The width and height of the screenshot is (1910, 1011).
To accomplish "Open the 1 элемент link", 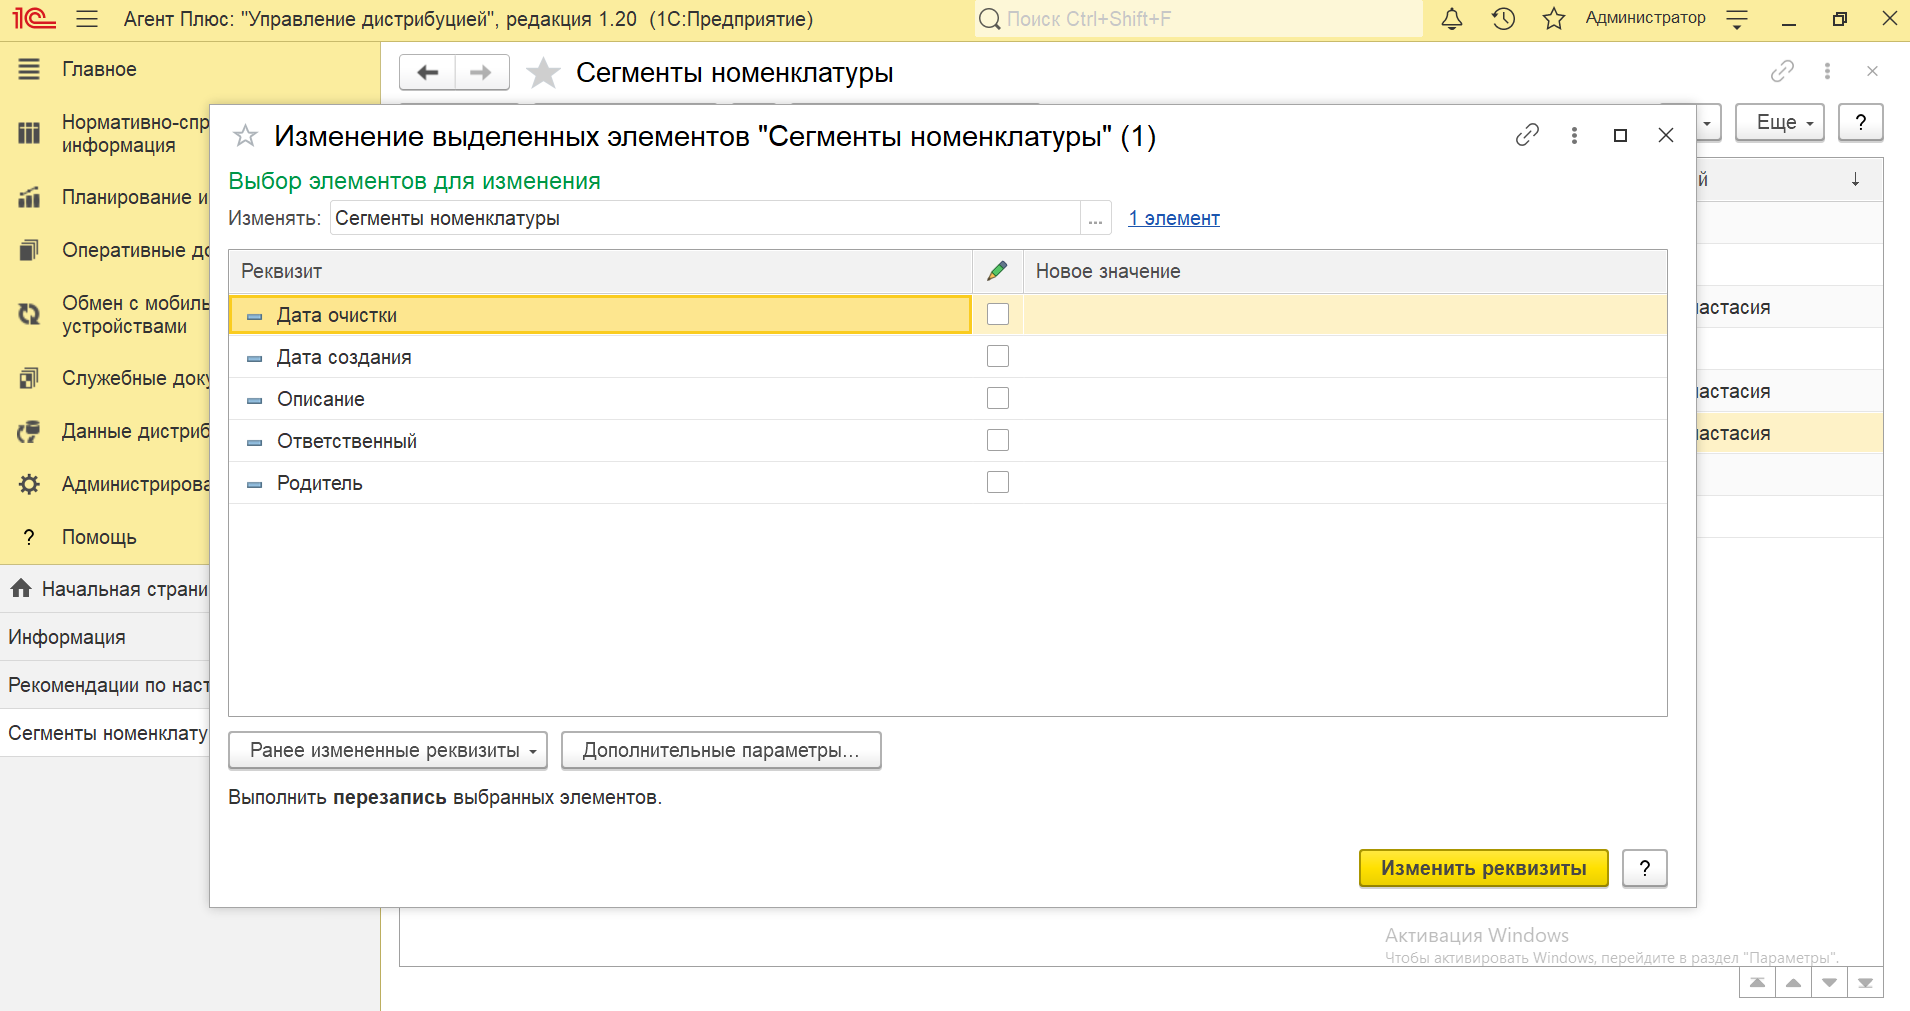I will (1174, 218).
